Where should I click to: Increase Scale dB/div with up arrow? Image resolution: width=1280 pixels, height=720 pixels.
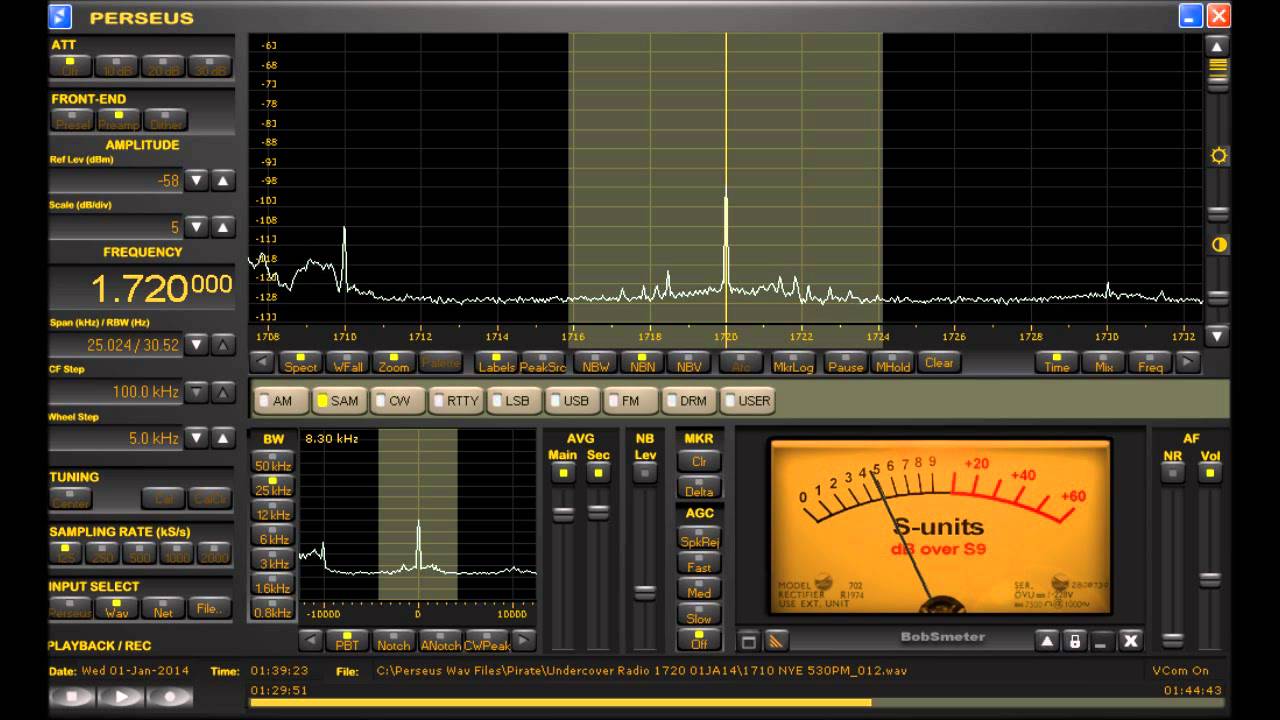pos(224,227)
